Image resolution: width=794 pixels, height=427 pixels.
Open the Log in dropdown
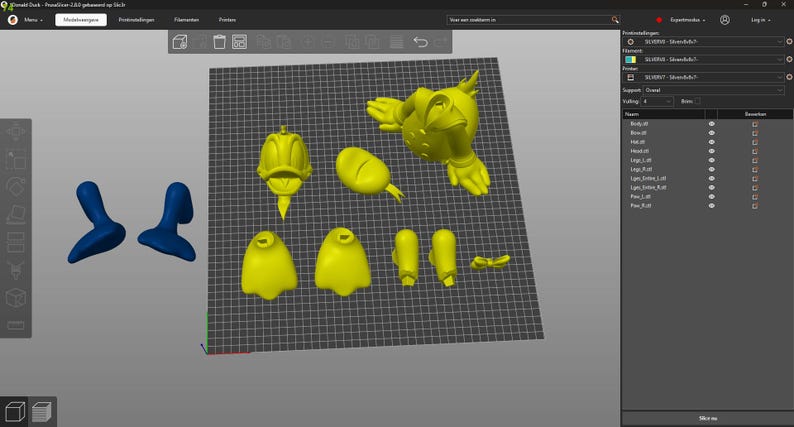[x=761, y=20]
